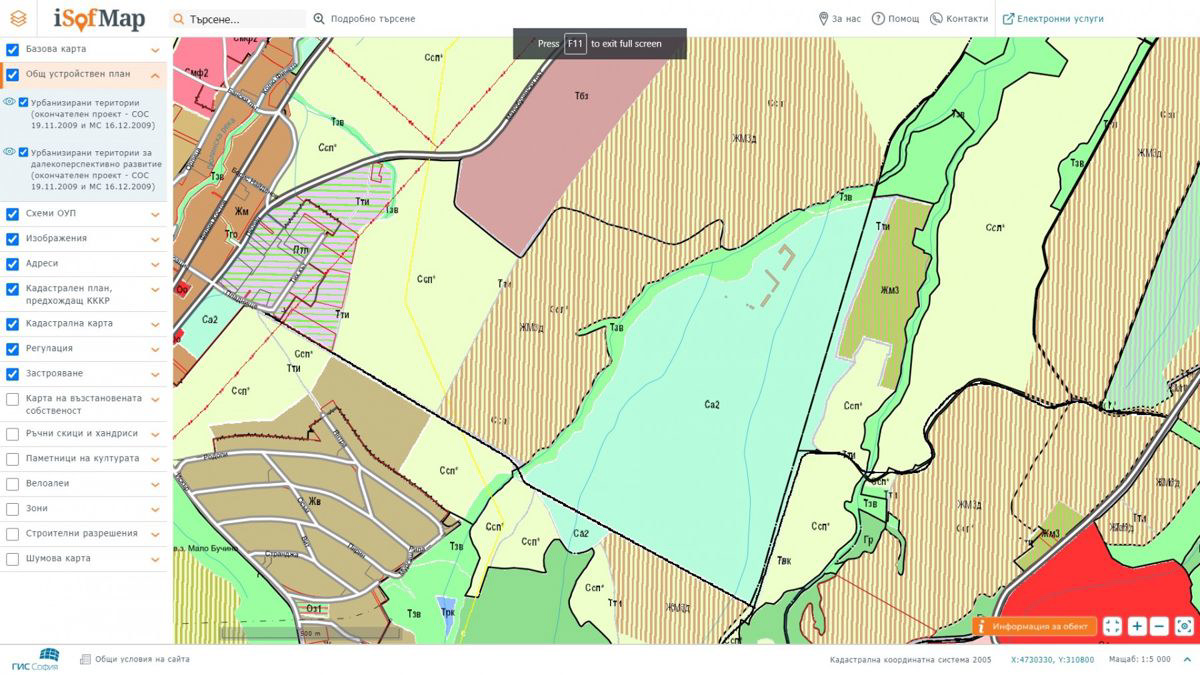Viewport: 1200px width, 675px height.
Task: Uncheck the Базова карта checkbox
Action: click(x=13, y=49)
